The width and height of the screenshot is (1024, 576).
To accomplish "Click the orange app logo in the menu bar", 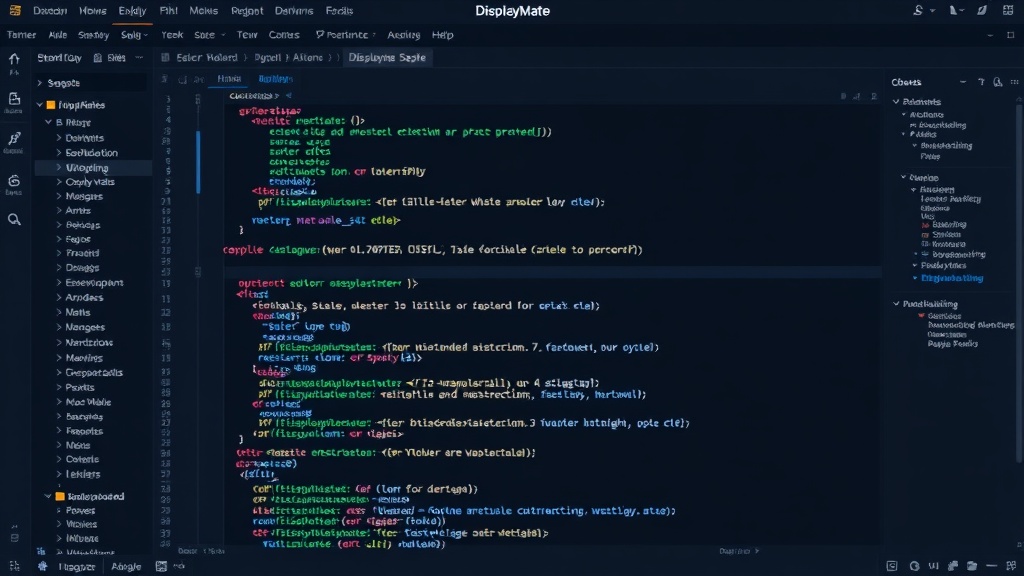I will click(x=14, y=10).
